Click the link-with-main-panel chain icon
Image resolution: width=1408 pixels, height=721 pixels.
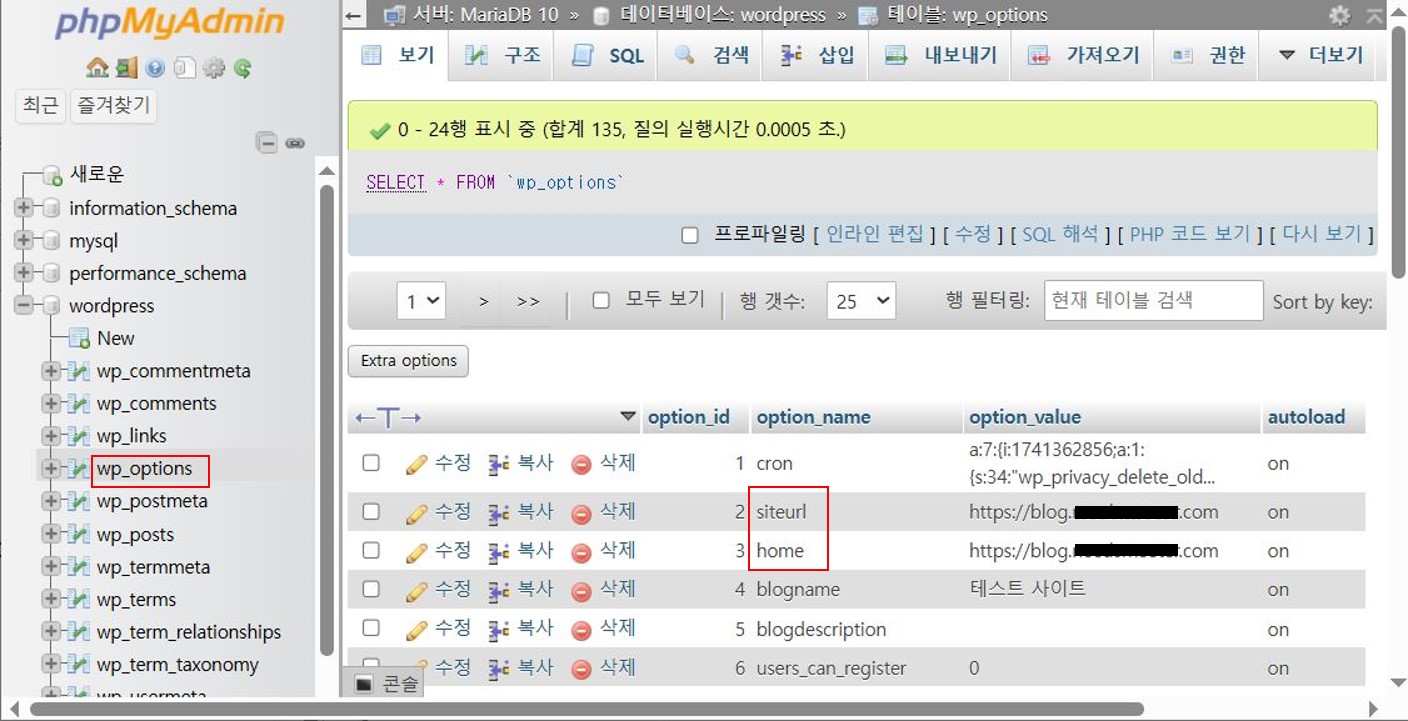coord(294,142)
